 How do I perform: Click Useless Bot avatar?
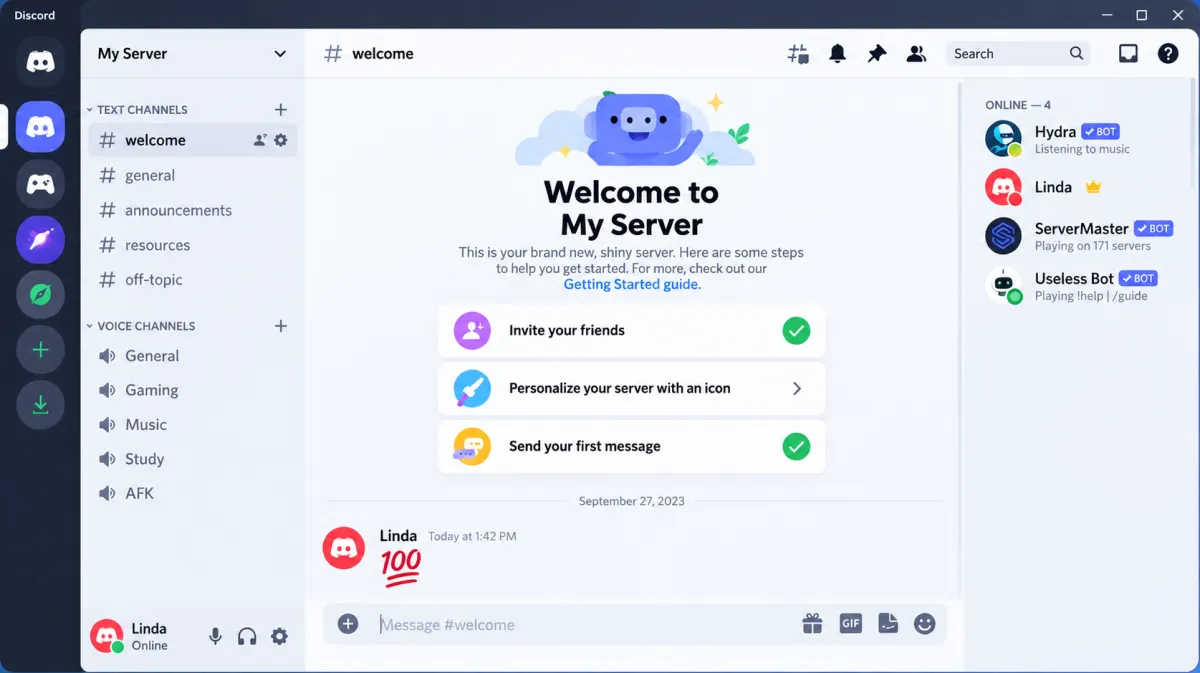pyautogui.click(x=1003, y=285)
